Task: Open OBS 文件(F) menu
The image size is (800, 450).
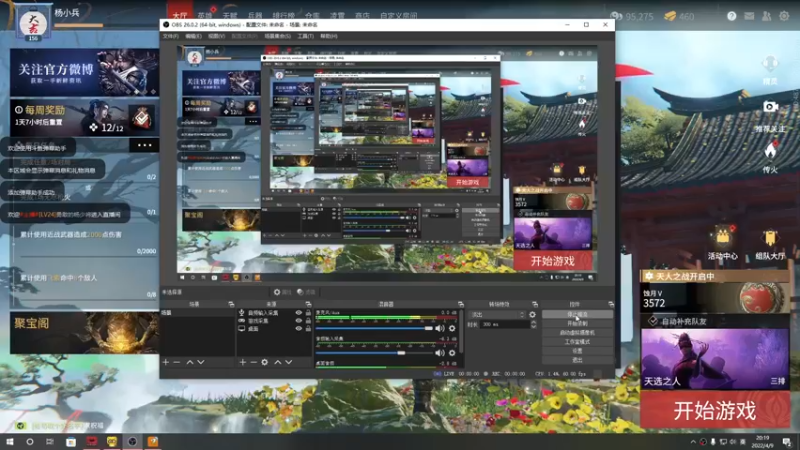Action: pos(170,36)
